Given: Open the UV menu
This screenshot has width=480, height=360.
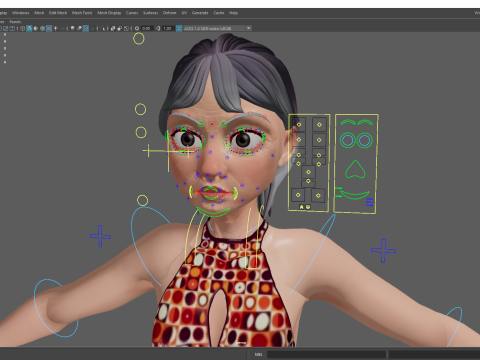Looking at the screenshot, I should point(184,13).
